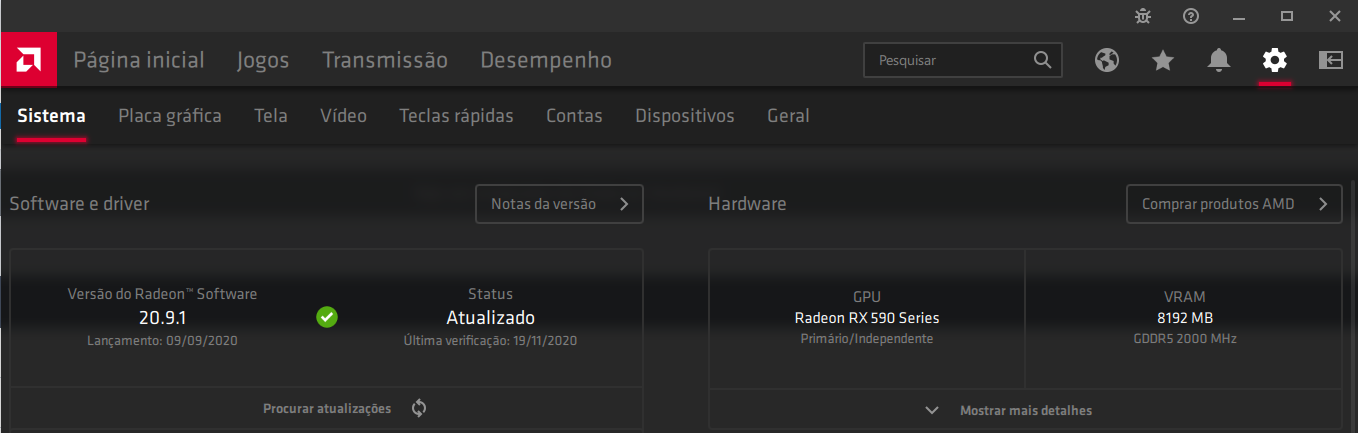The image size is (1358, 433).
Task: Open Notas da versão arrow button
Action: click(x=559, y=204)
